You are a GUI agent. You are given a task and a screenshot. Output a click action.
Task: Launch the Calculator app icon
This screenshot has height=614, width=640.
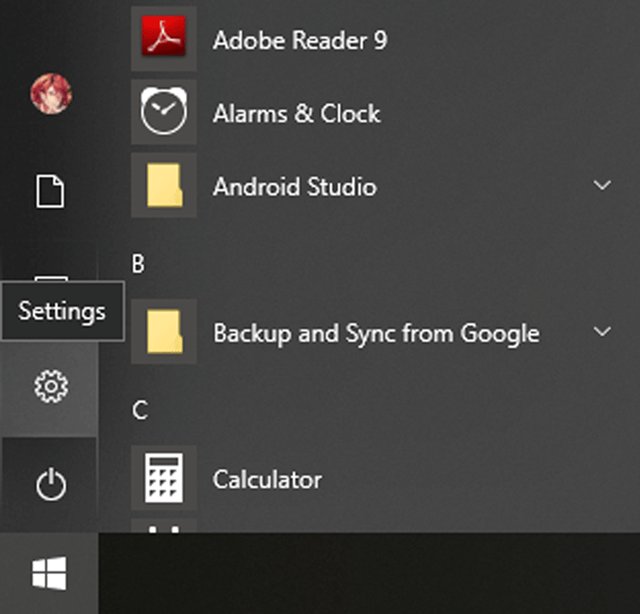164,478
